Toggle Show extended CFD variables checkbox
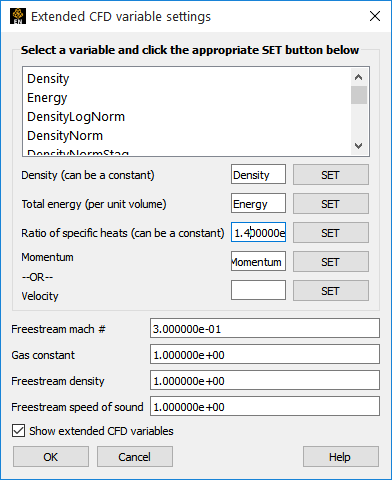The width and height of the screenshot is (392, 480). tap(18, 431)
